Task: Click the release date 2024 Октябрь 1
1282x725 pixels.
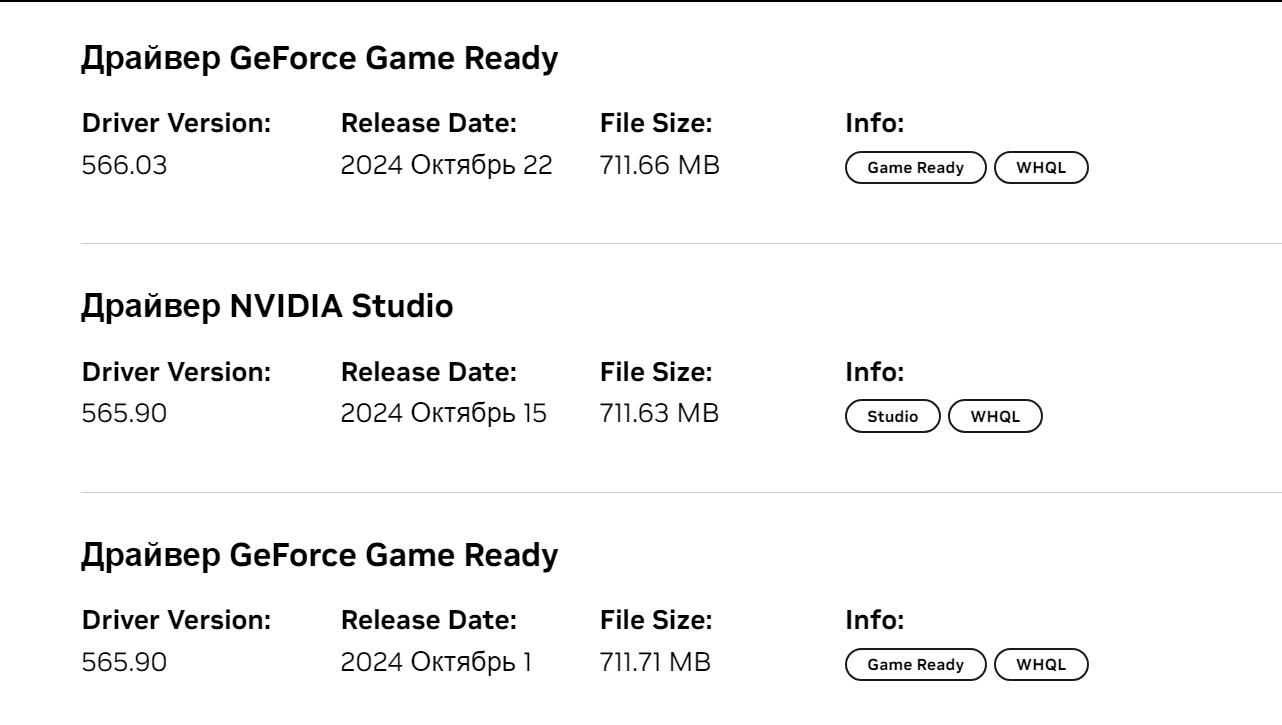Action: coord(438,662)
